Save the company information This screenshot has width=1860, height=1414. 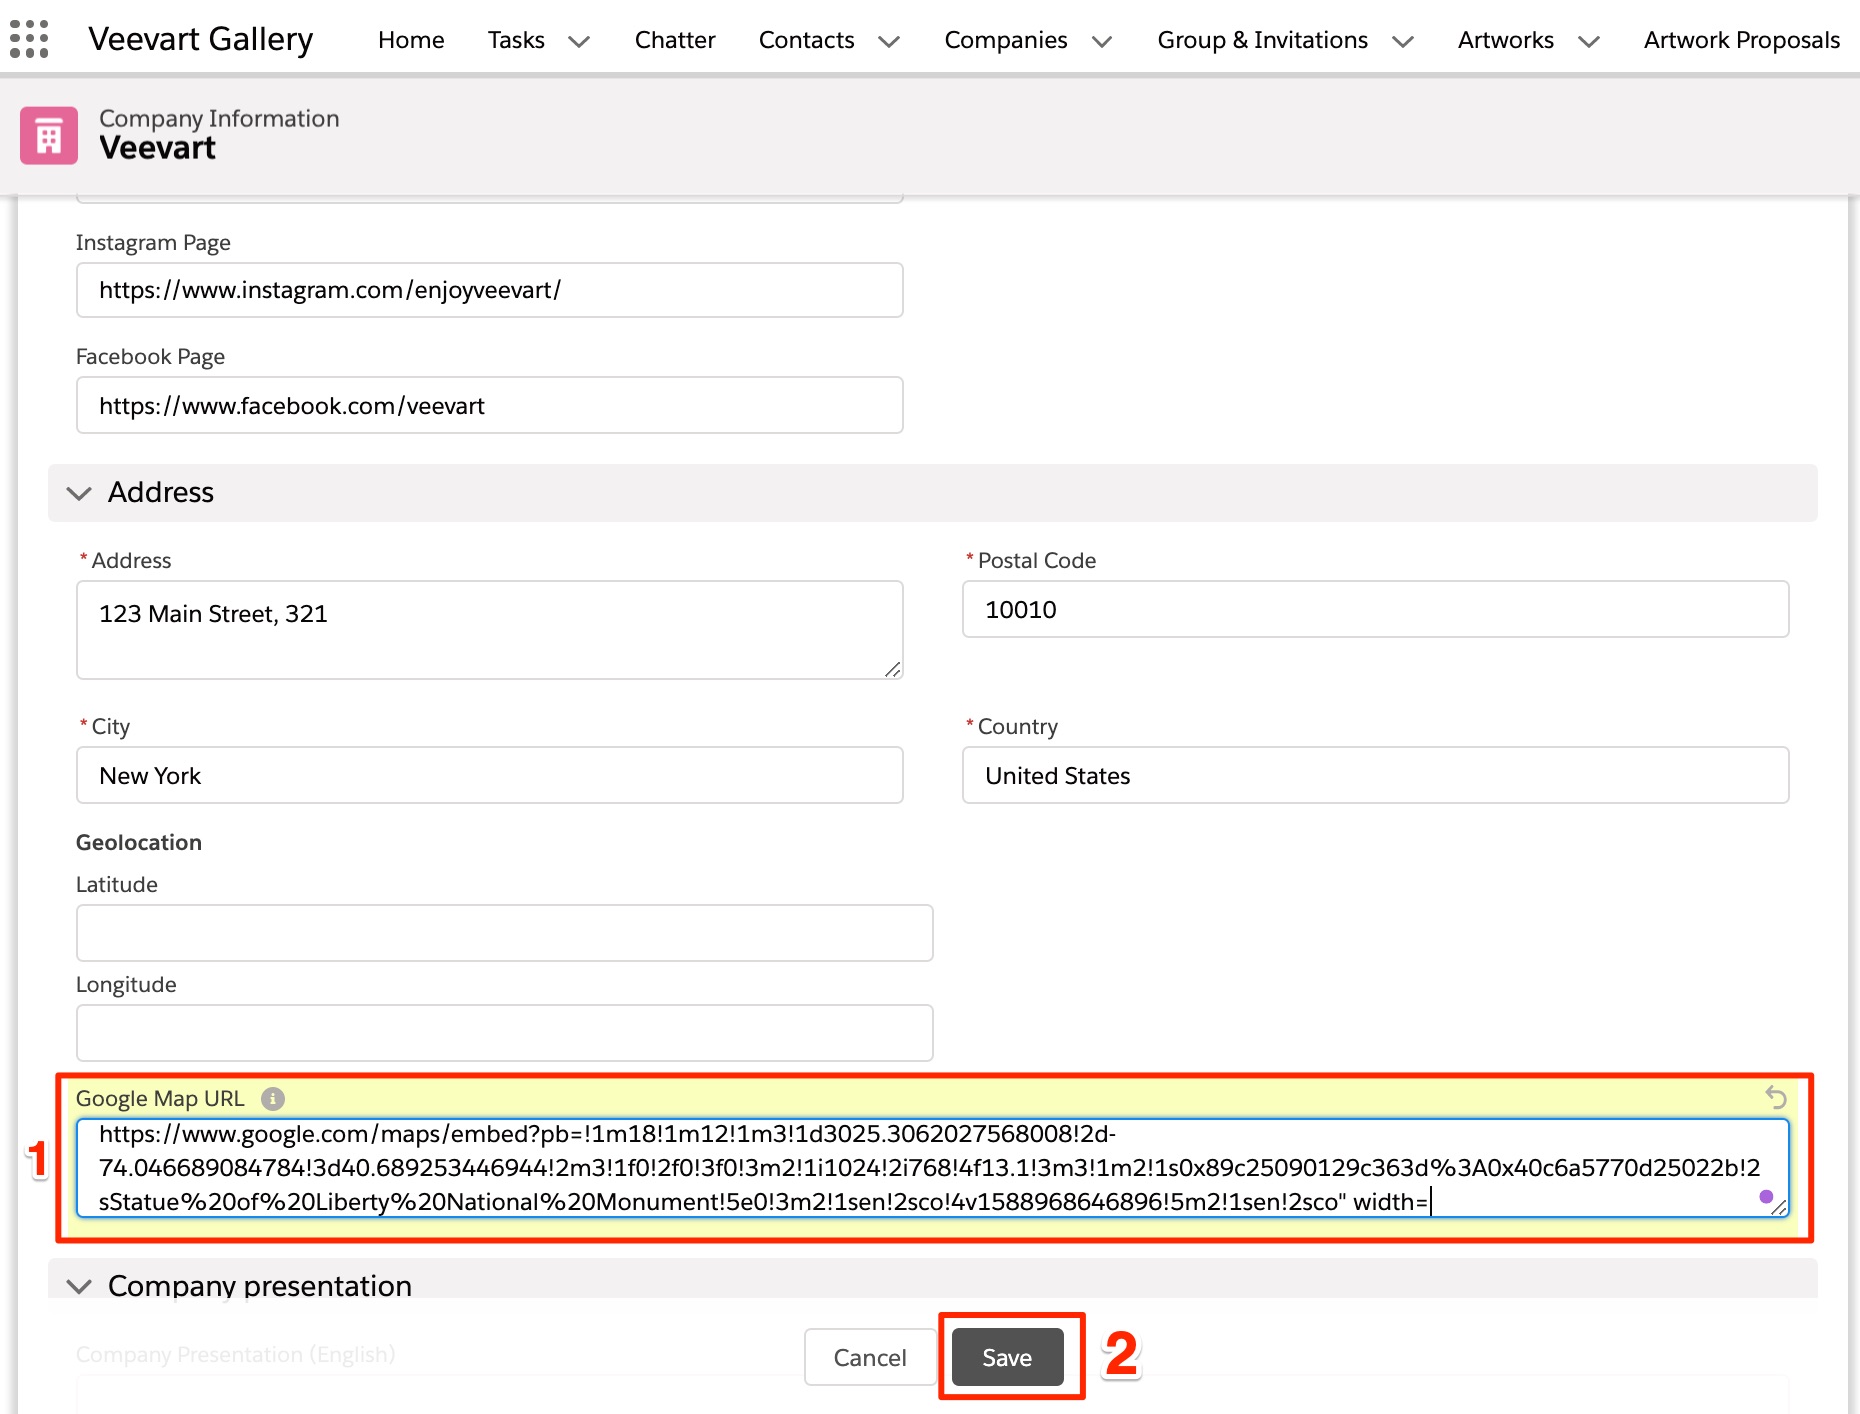point(1007,1357)
